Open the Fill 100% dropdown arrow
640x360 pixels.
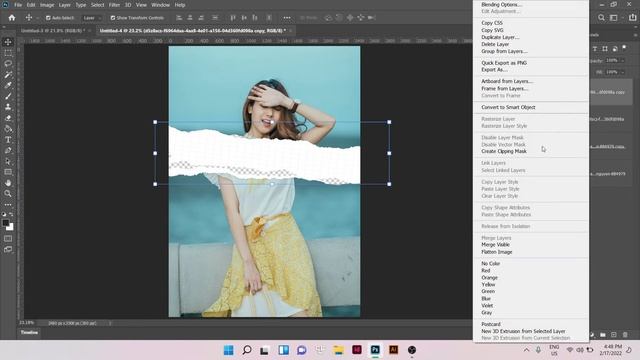[623, 72]
